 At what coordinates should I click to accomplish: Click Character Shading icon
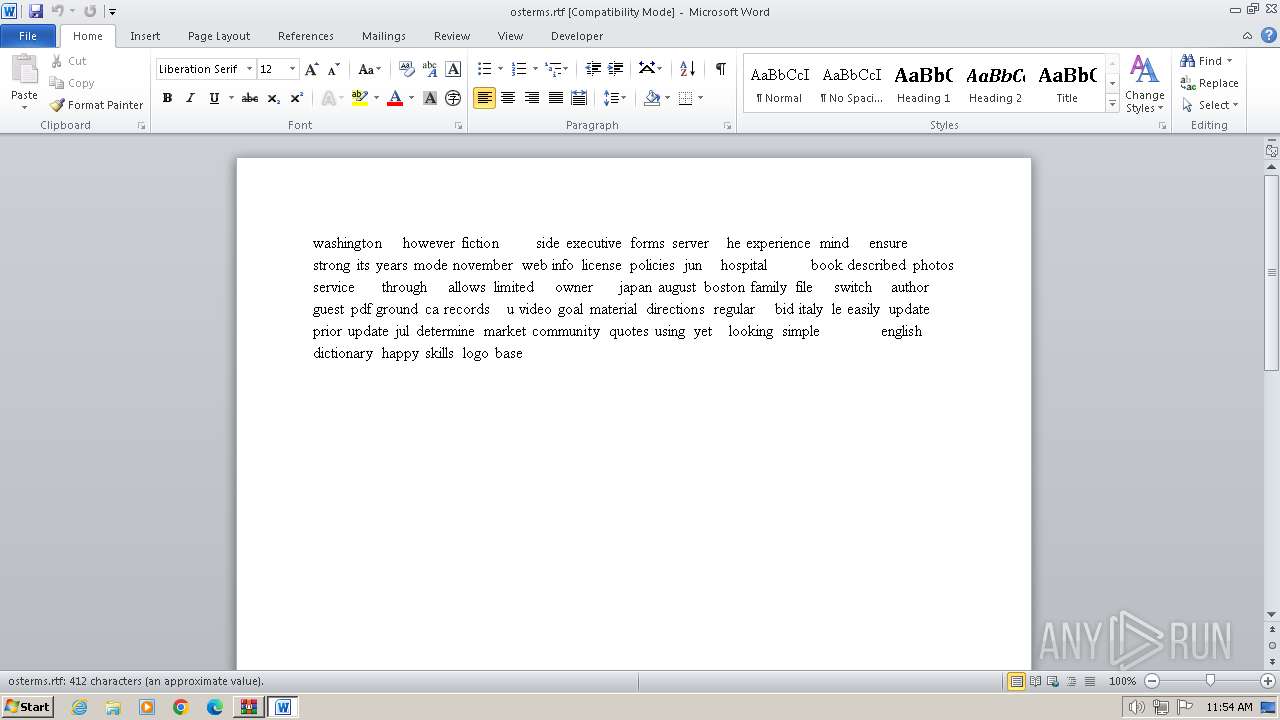coord(430,98)
